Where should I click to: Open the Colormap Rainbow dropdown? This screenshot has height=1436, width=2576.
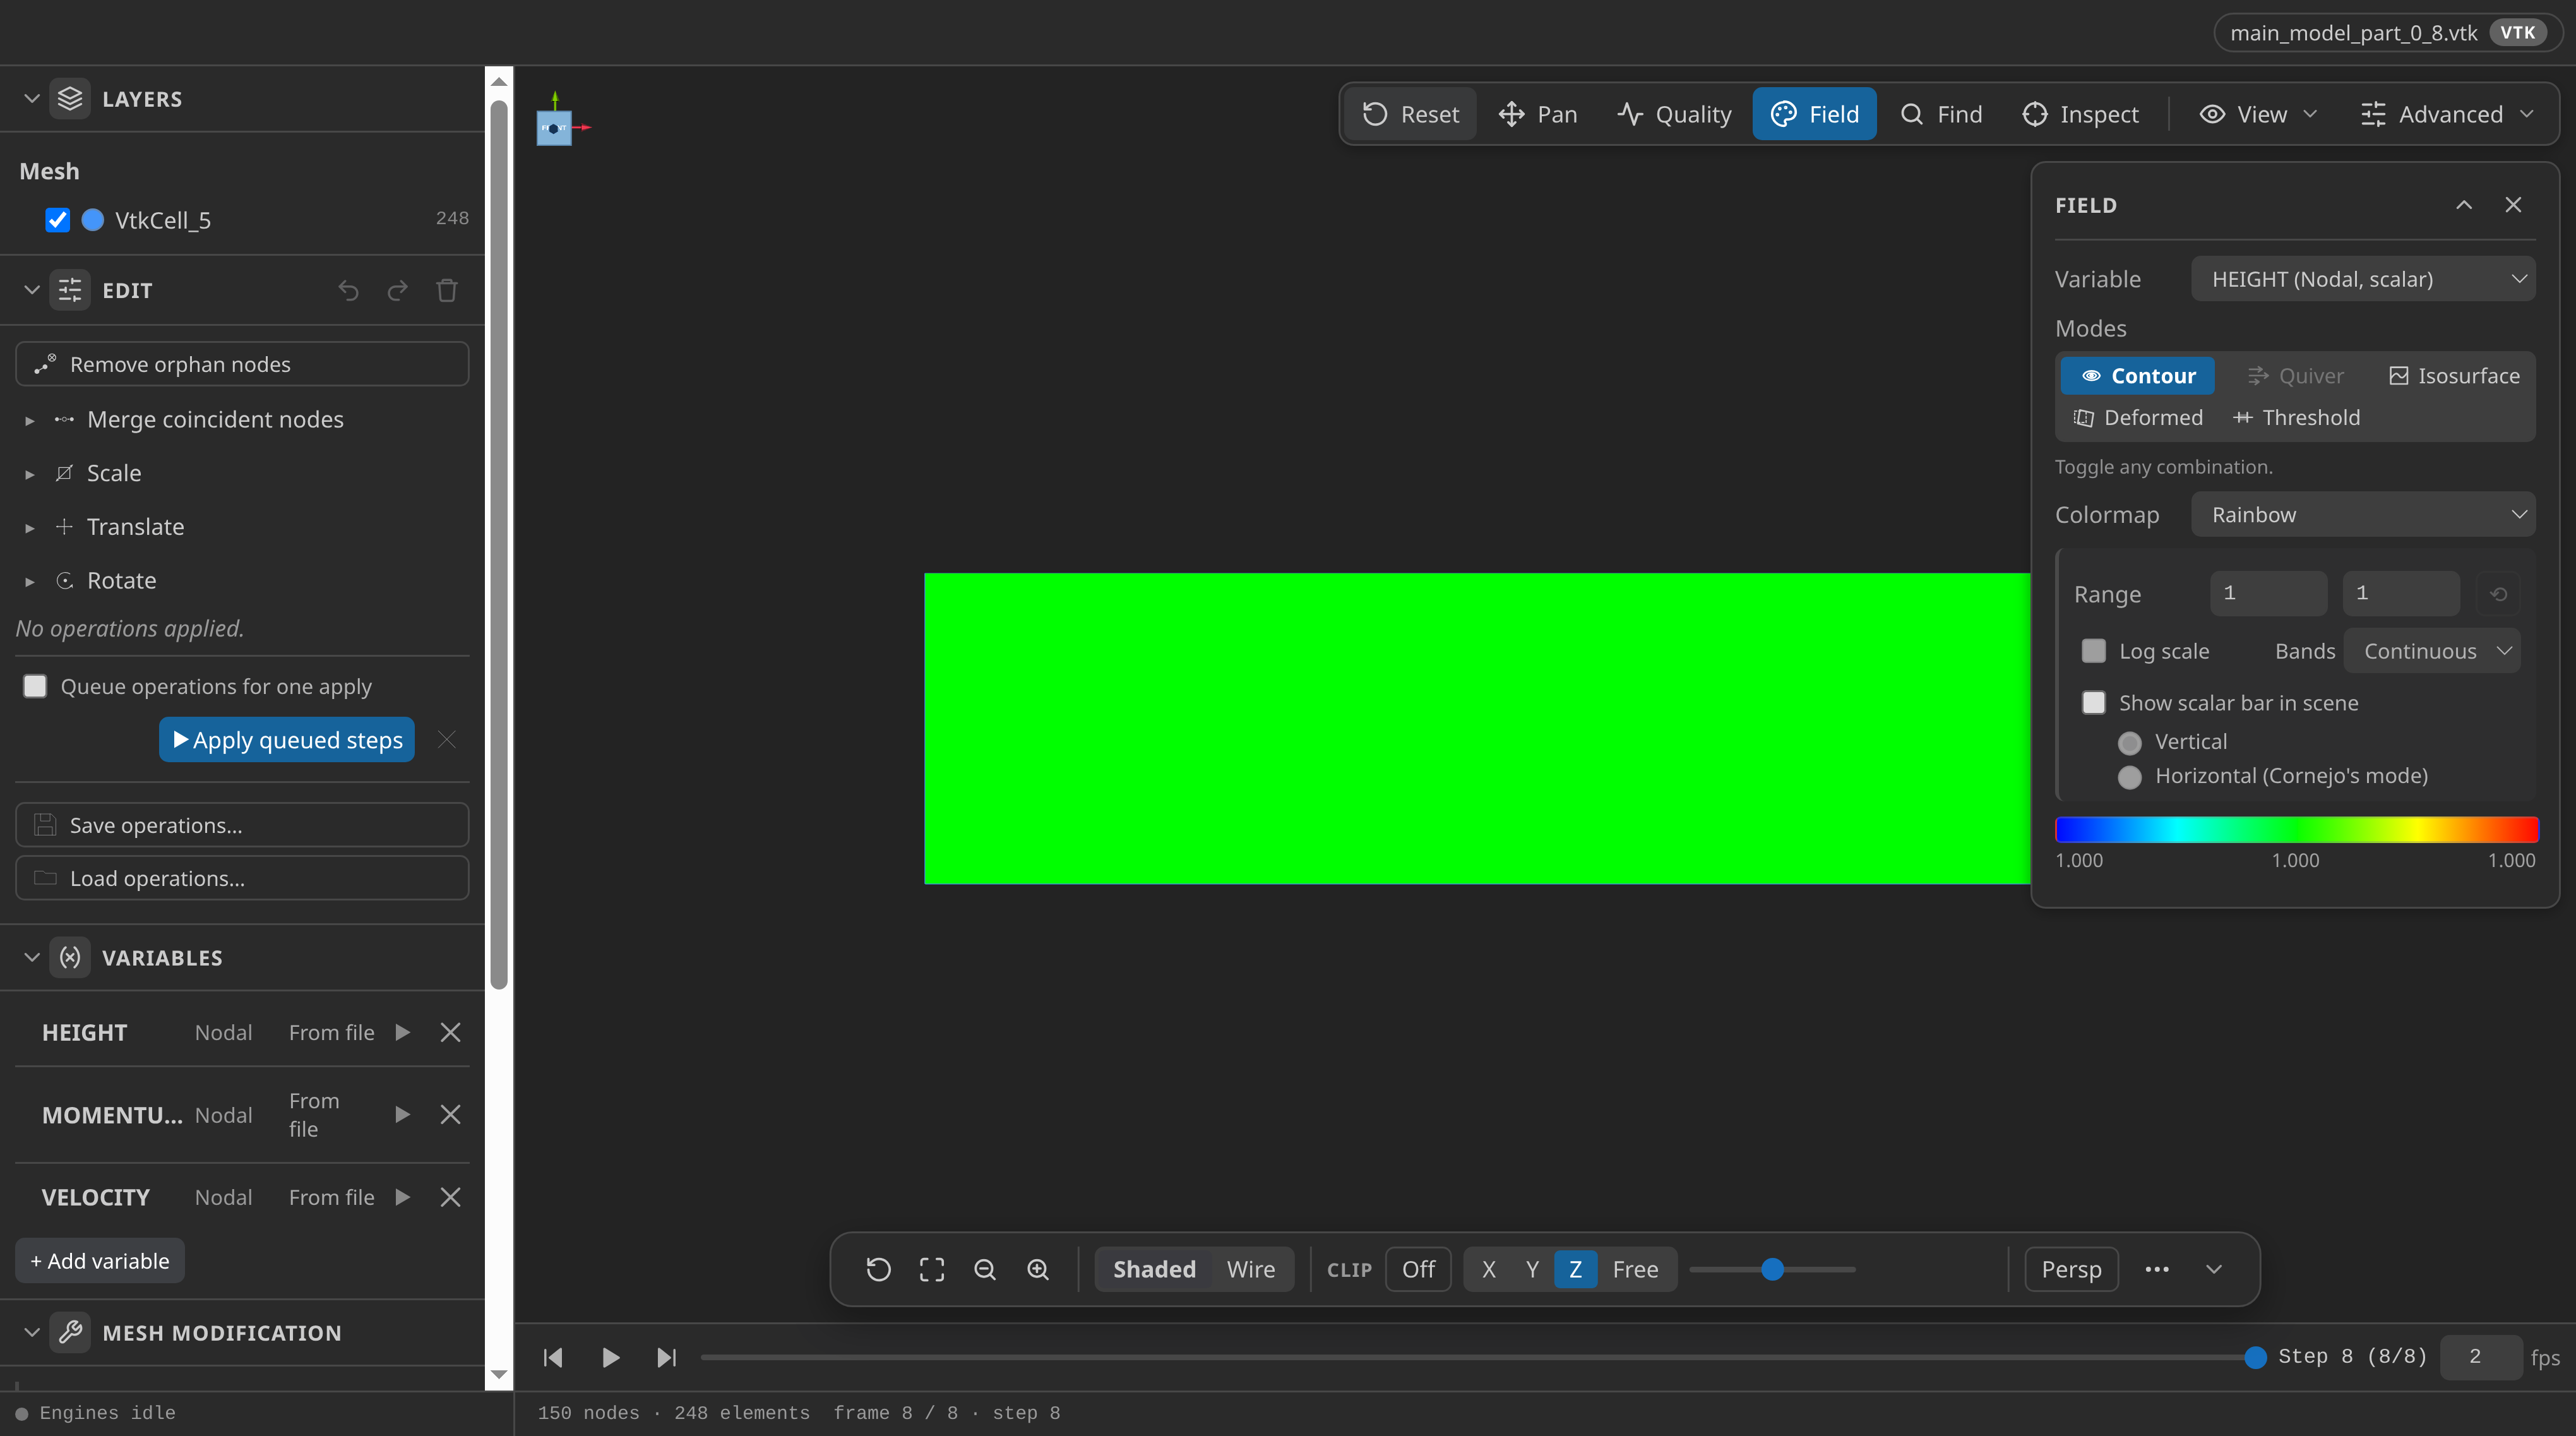pos(2362,515)
